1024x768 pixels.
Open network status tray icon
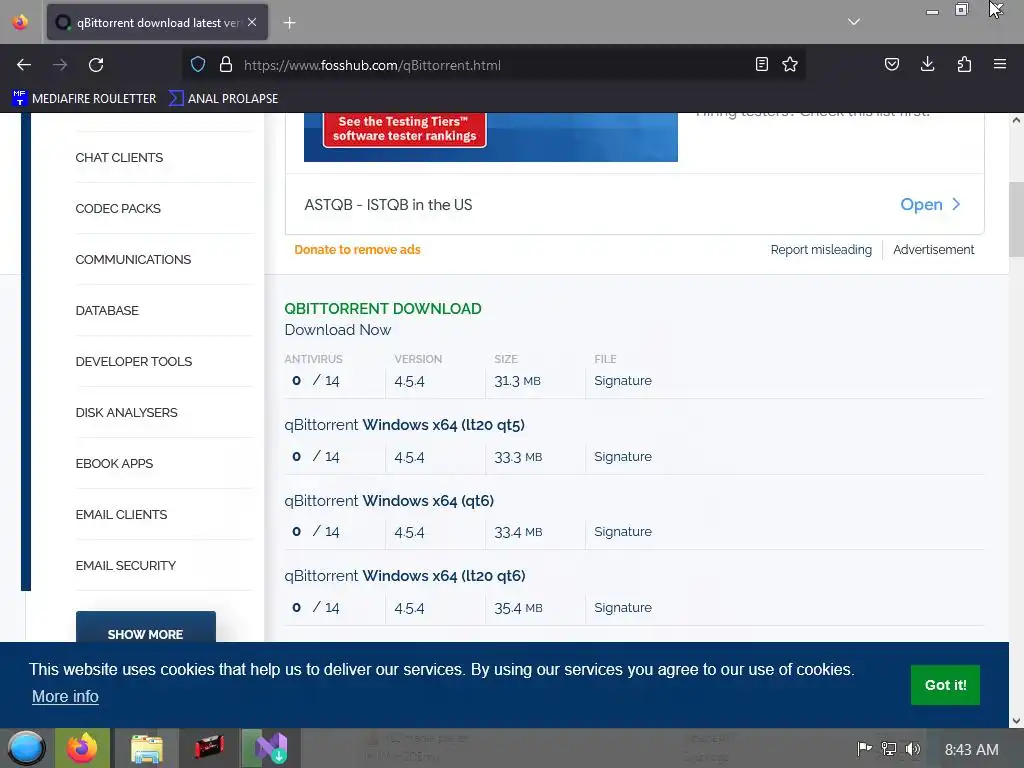click(x=889, y=748)
